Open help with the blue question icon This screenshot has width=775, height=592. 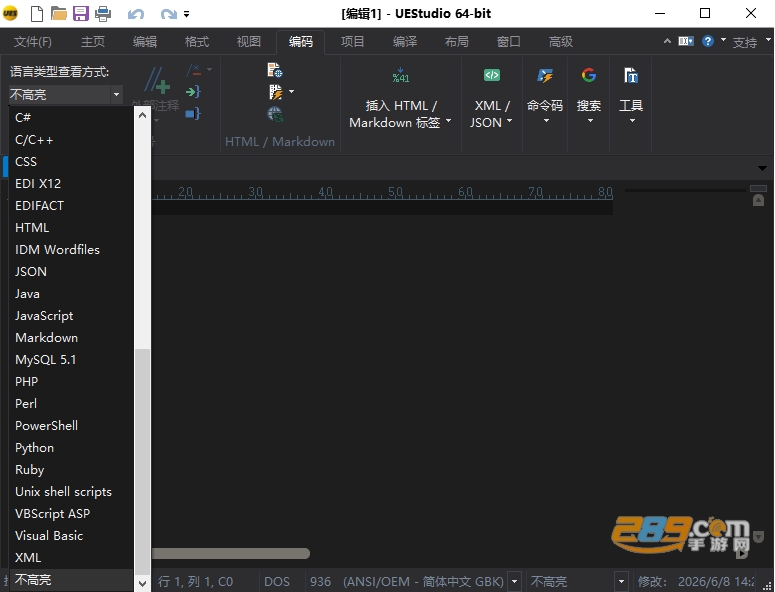coord(708,41)
